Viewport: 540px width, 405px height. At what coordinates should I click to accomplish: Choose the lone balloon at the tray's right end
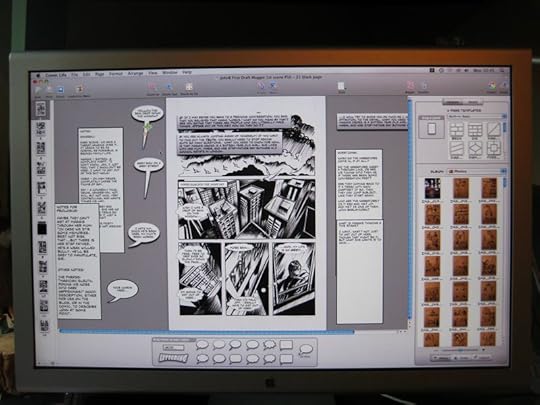(x=306, y=350)
